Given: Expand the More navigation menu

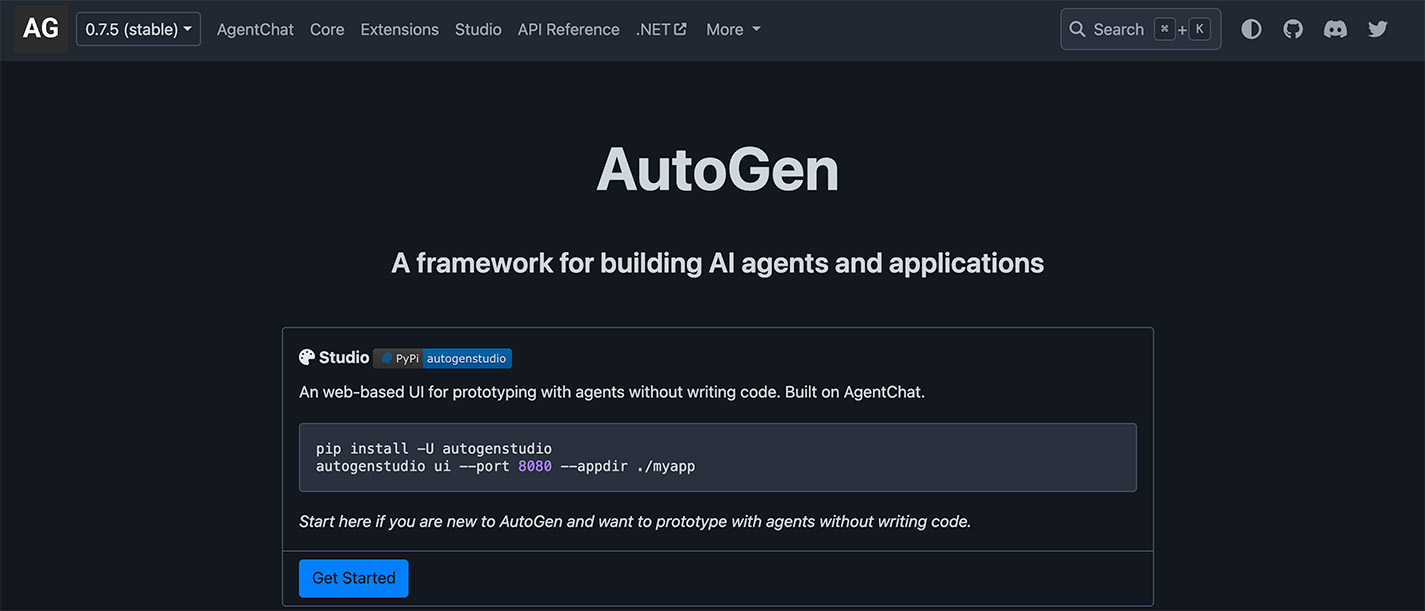Looking at the screenshot, I should [733, 29].
